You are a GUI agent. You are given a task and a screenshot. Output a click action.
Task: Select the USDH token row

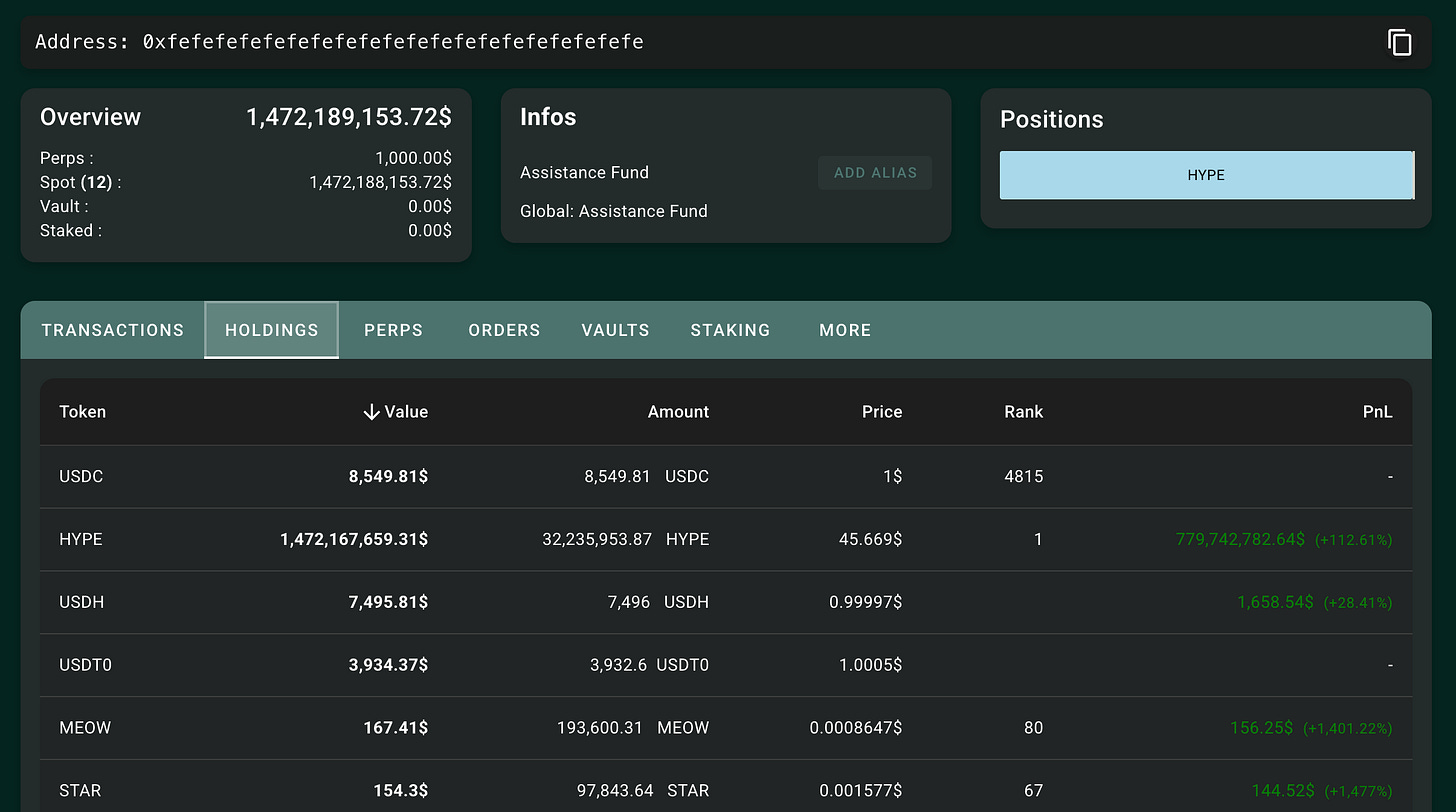point(726,603)
